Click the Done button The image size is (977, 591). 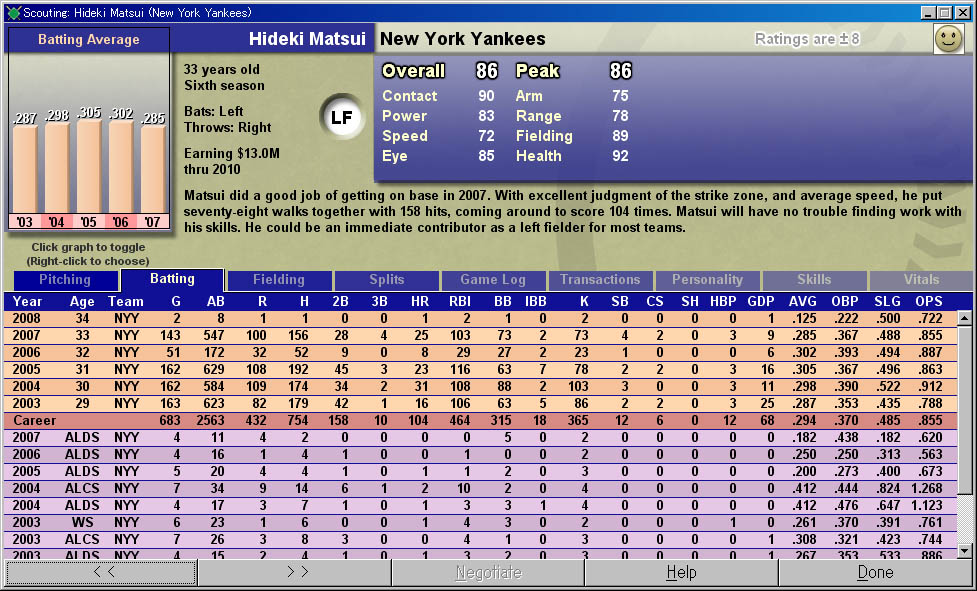875,572
